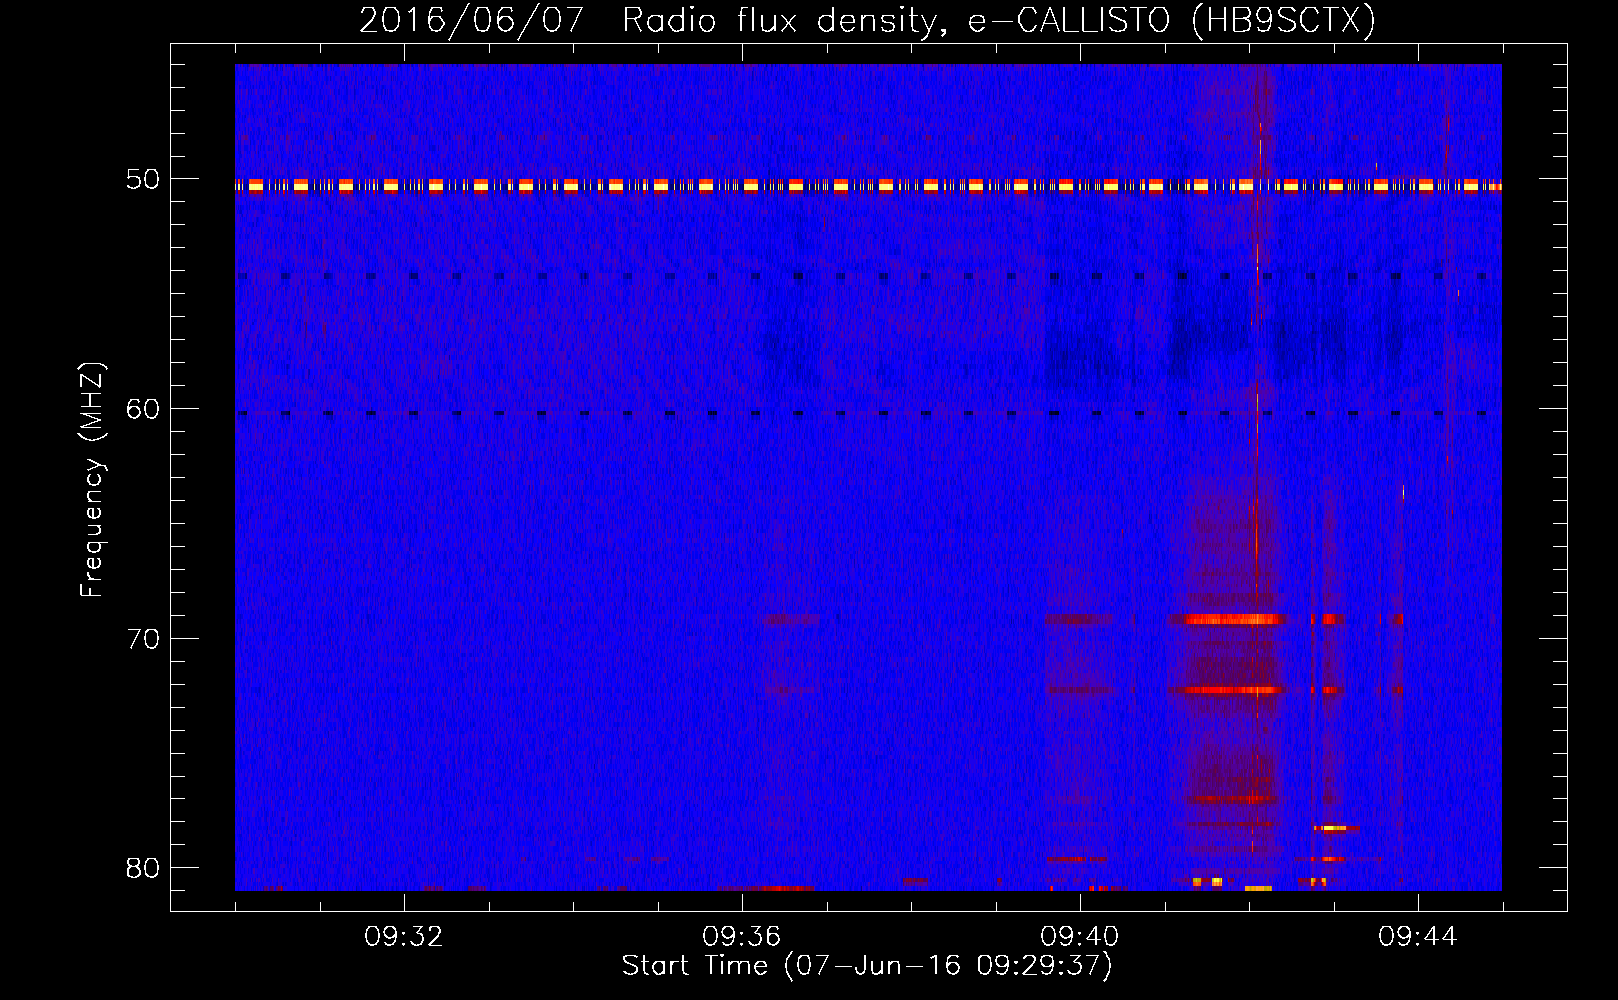The height and width of the screenshot is (1000, 1618).
Task: Click the 09:44 time tick label
Action: coord(1418,937)
